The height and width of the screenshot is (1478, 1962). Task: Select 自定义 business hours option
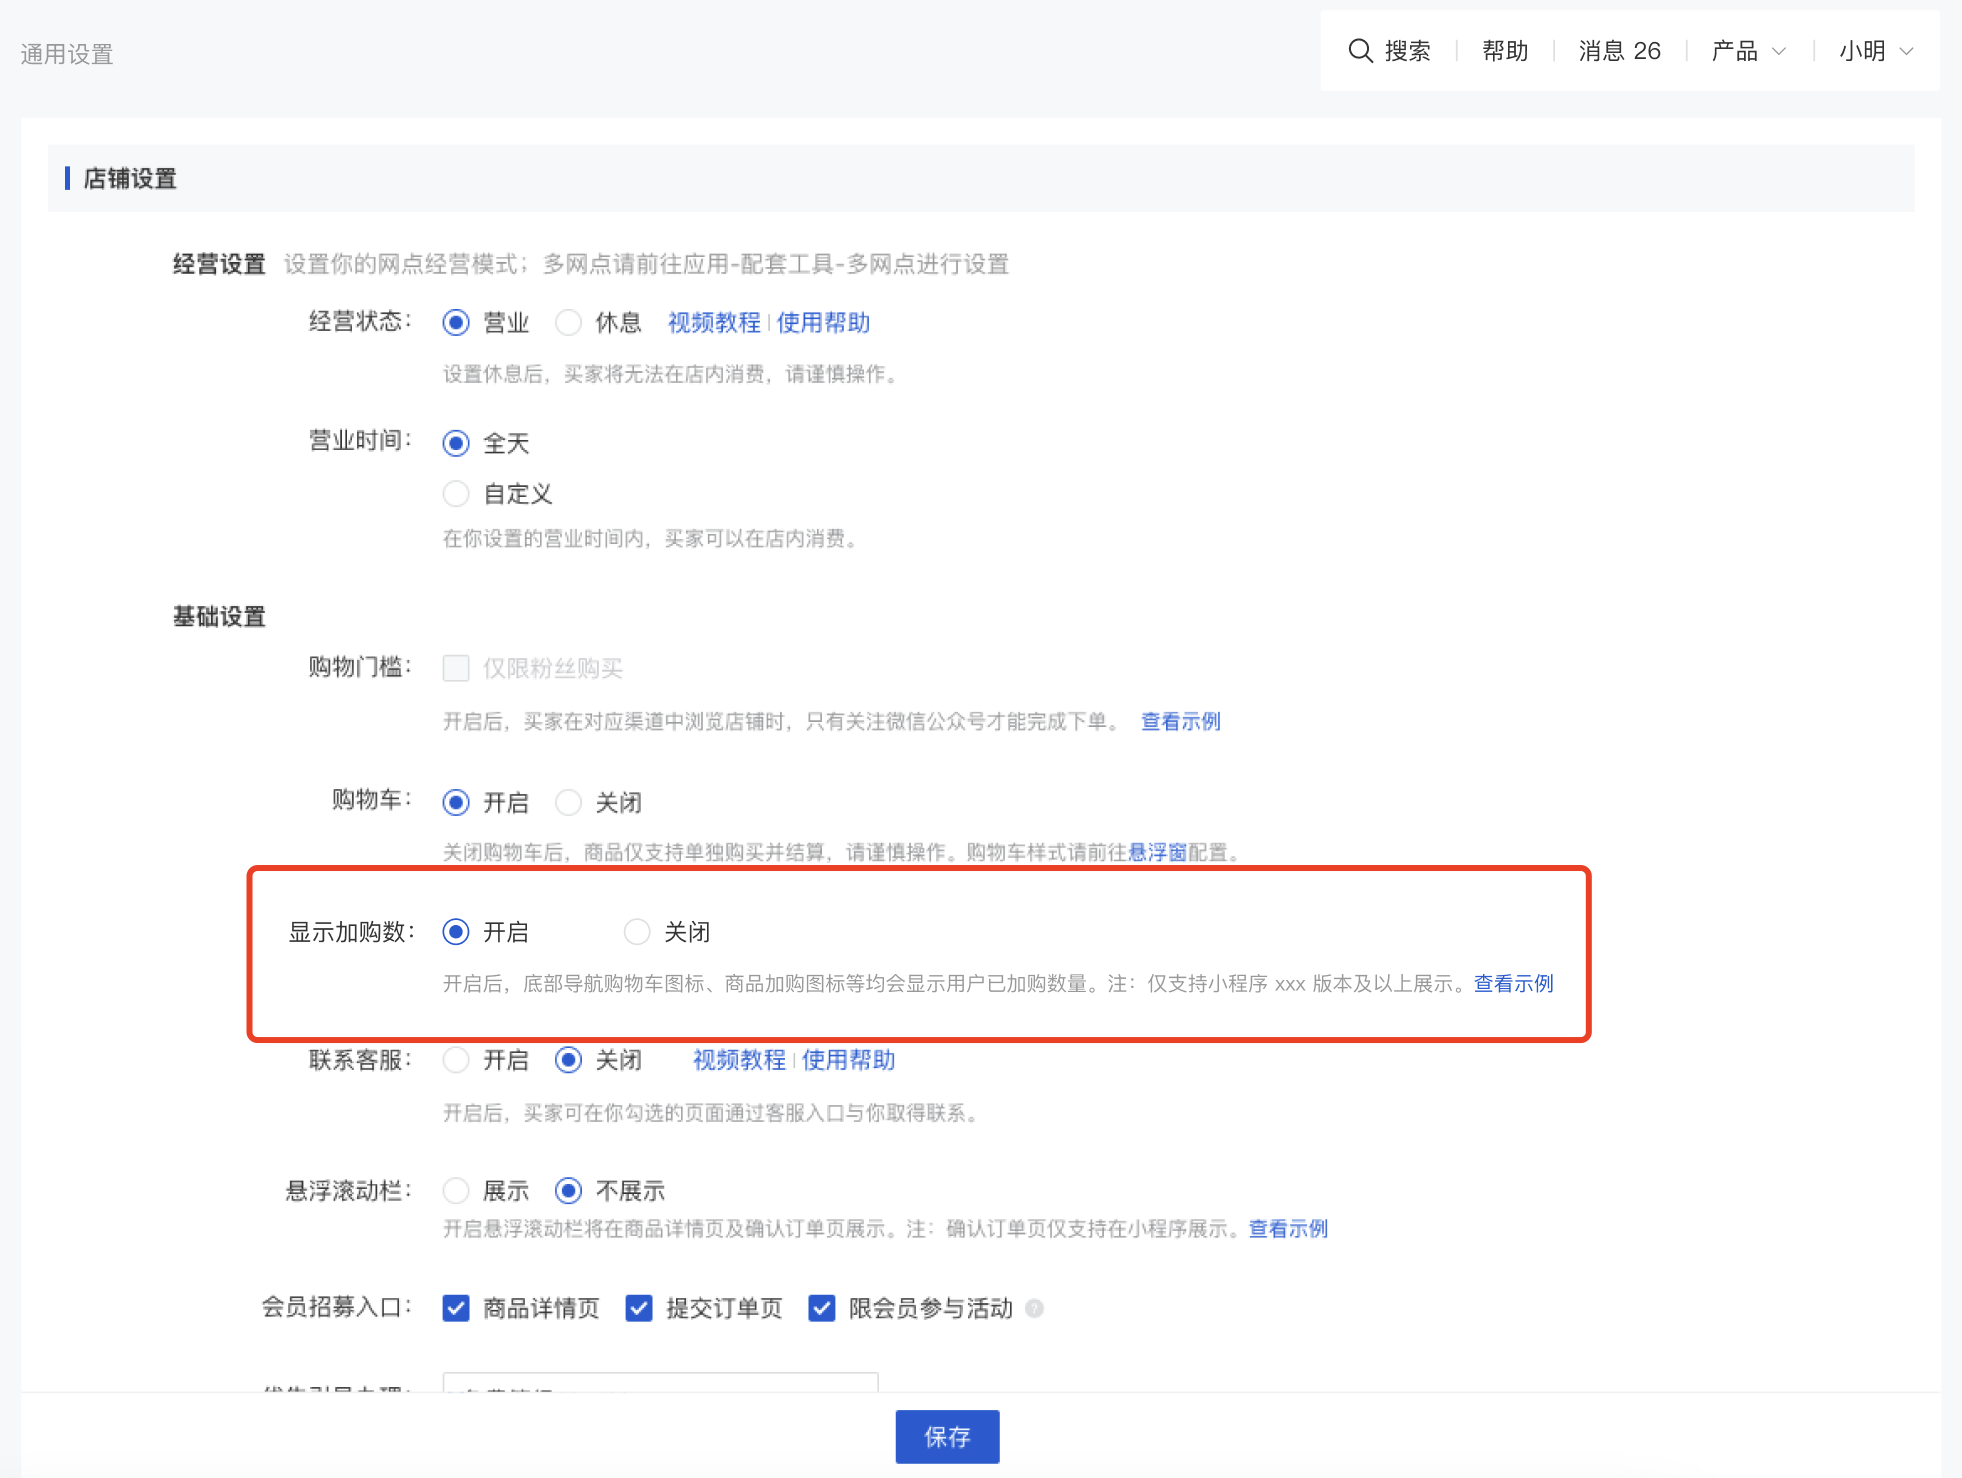point(456,494)
